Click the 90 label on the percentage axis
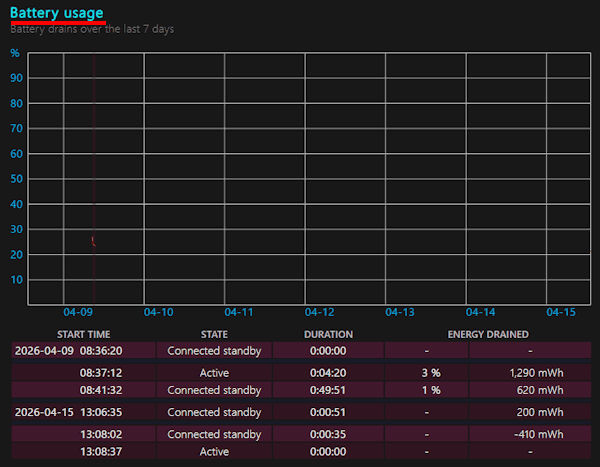Viewport: 600px width, 467px height. point(16,78)
